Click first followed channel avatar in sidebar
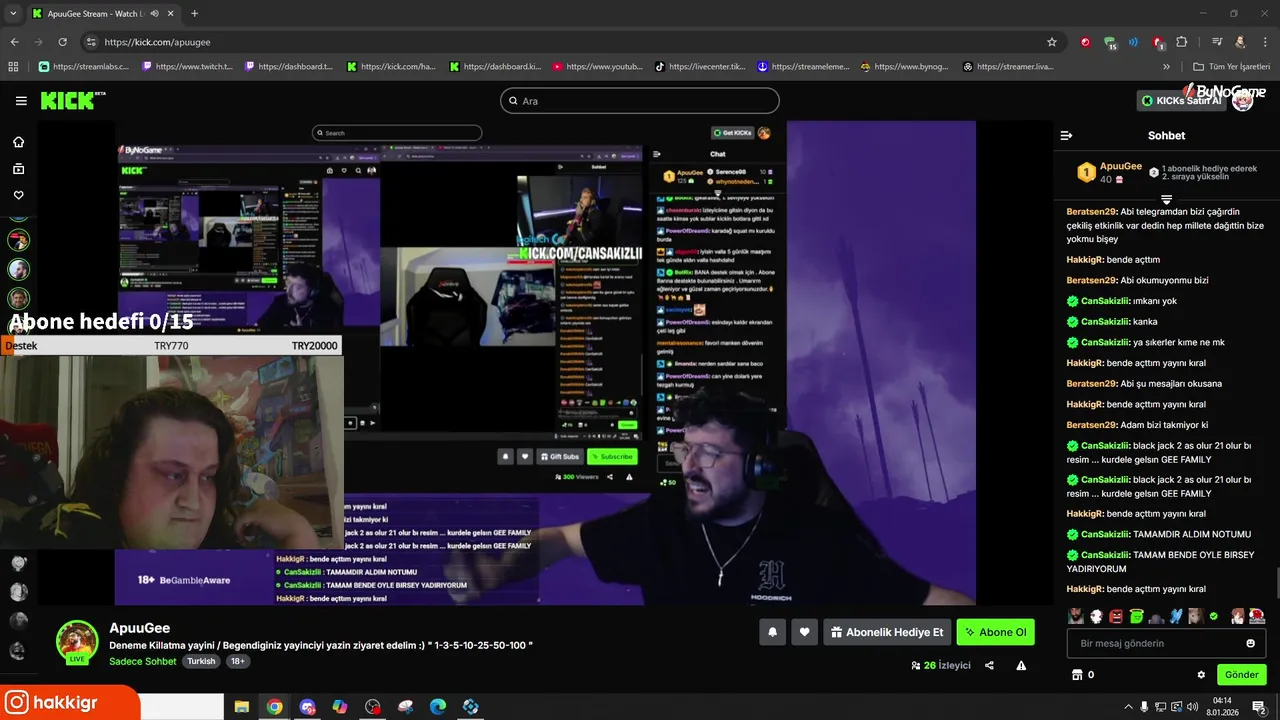This screenshot has width=1280, height=720. (x=19, y=240)
